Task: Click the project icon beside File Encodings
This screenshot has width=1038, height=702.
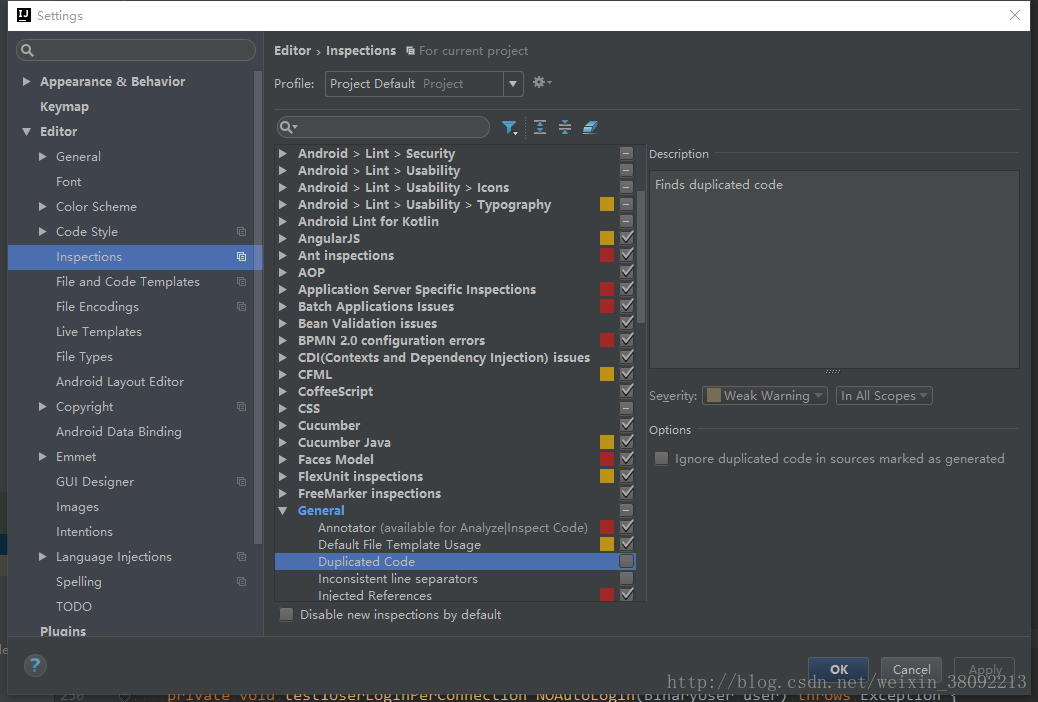Action: (x=242, y=307)
